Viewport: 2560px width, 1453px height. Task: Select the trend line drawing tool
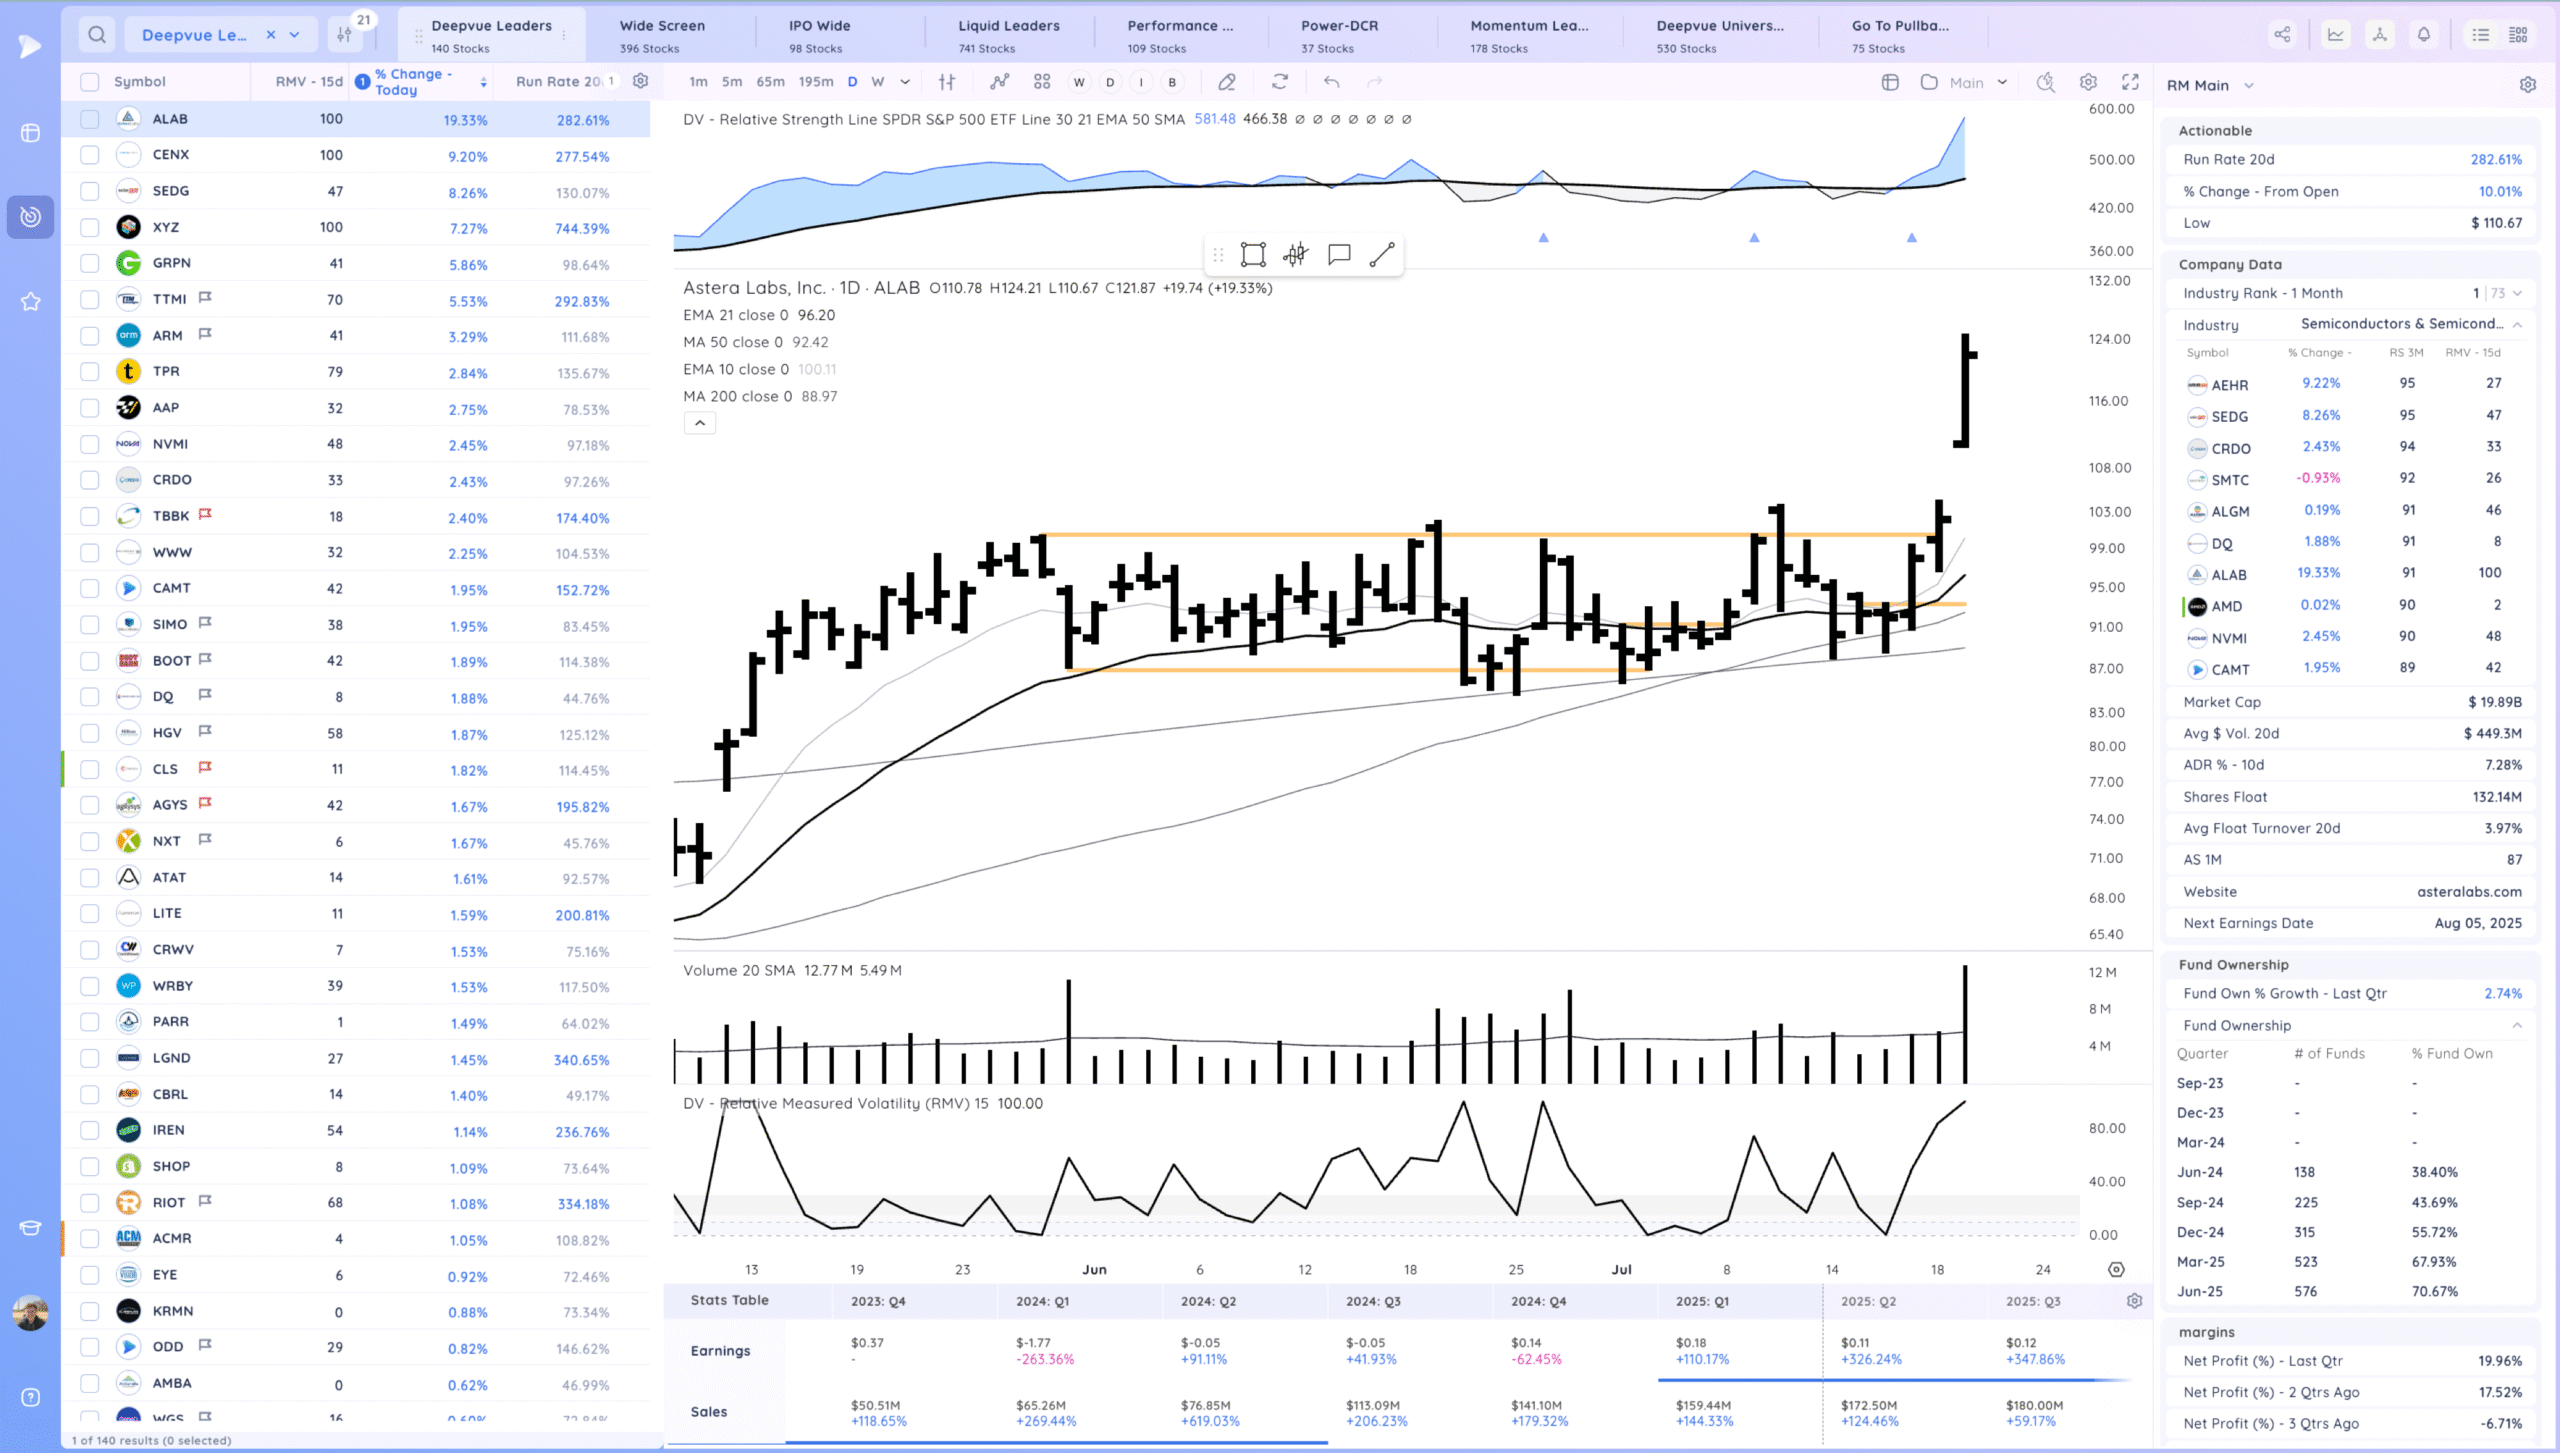click(1382, 255)
